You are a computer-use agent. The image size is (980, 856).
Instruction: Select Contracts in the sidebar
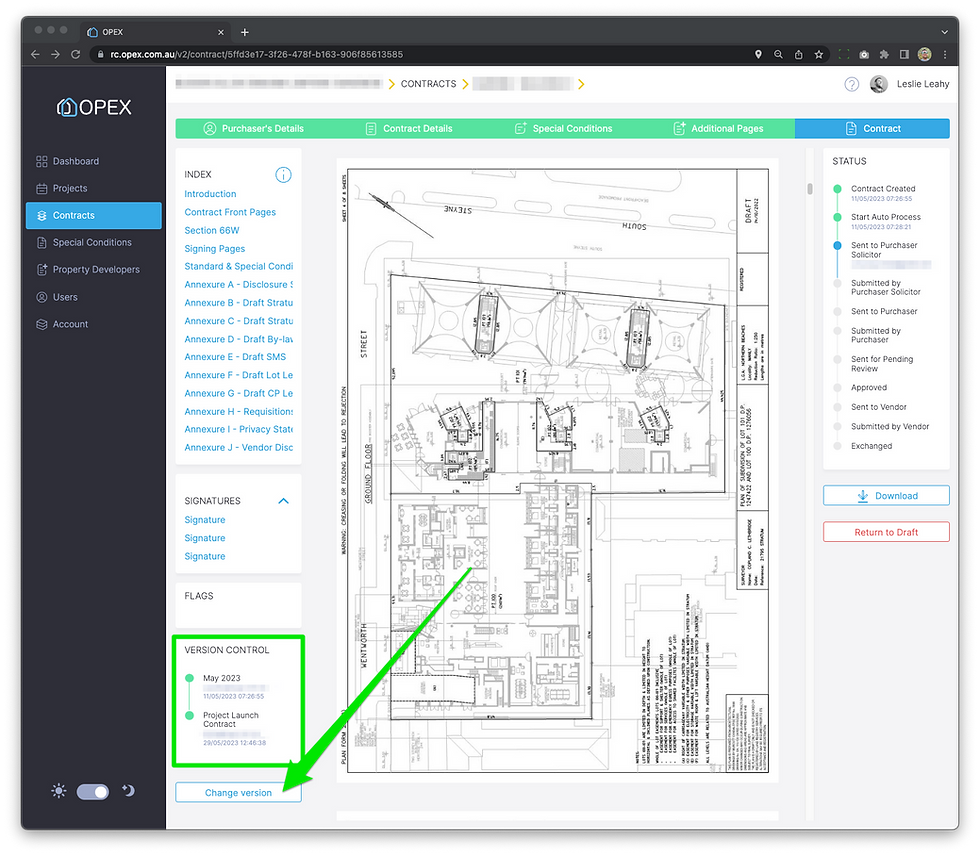(x=94, y=216)
